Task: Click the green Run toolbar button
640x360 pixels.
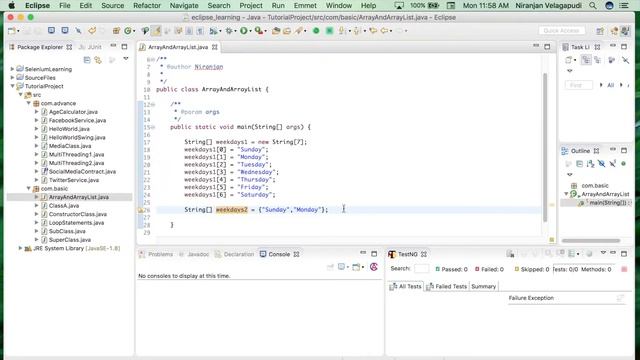Action: [x=244, y=31]
